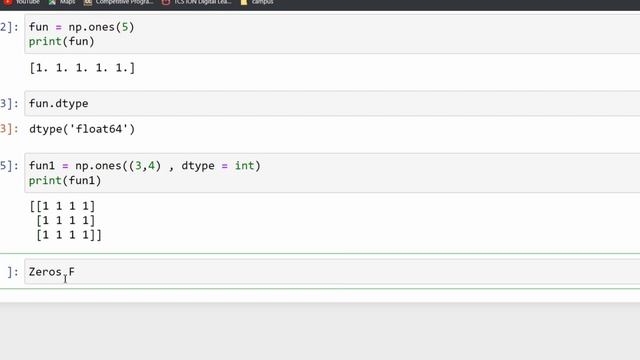Open the Competitive Progra... bookmark
This screenshot has width=640, height=360.
tap(119, 2)
